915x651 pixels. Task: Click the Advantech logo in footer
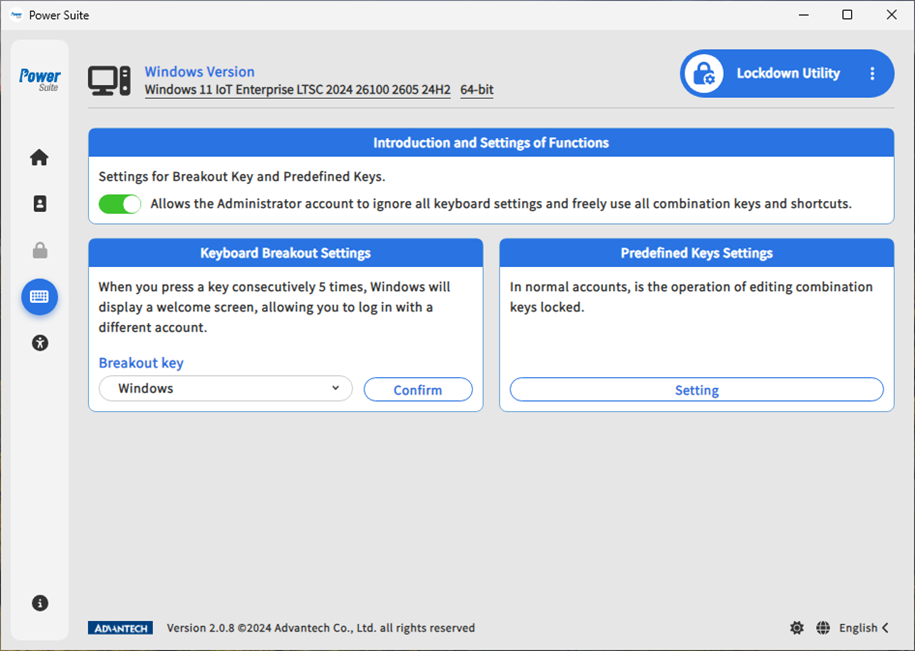120,628
